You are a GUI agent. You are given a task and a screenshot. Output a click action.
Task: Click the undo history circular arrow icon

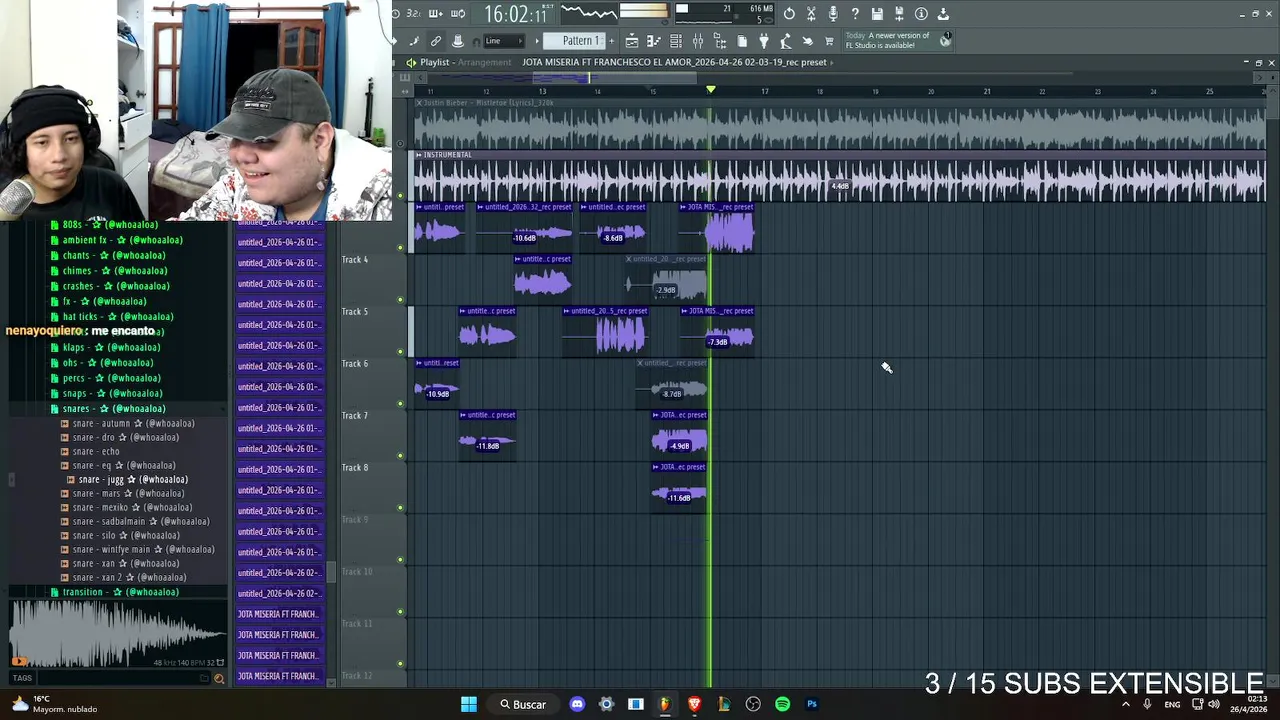tap(789, 14)
